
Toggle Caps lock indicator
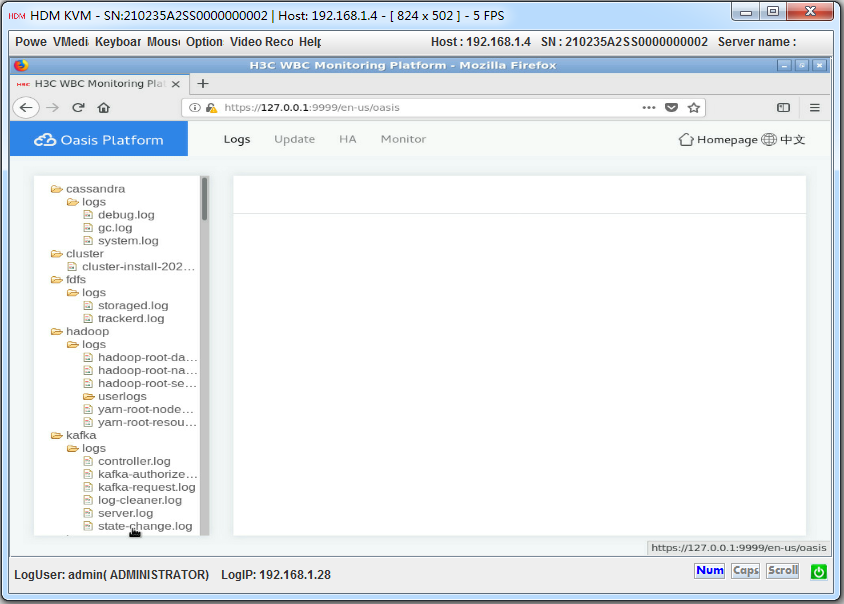tap(745, 570)
